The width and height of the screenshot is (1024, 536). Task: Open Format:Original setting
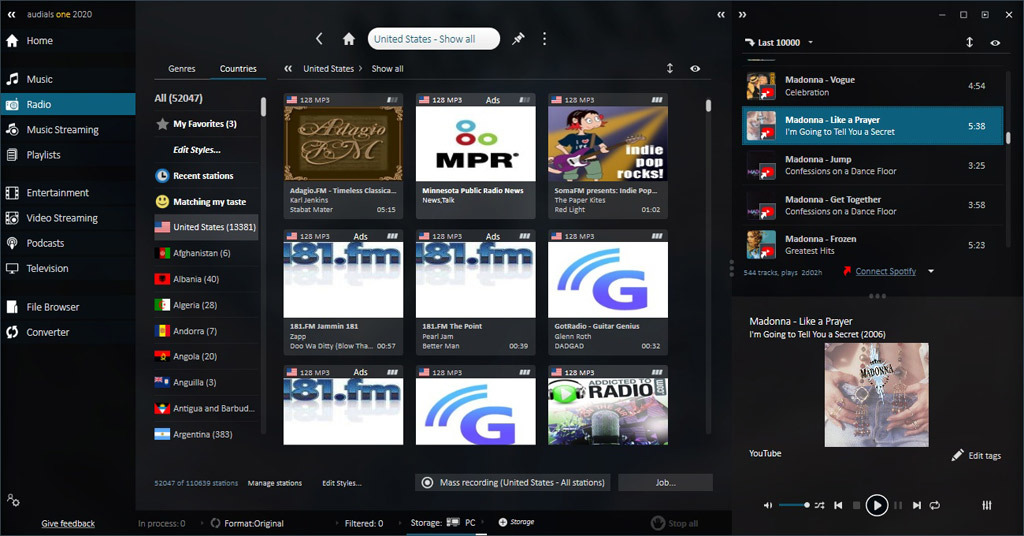tap(248, 523)
